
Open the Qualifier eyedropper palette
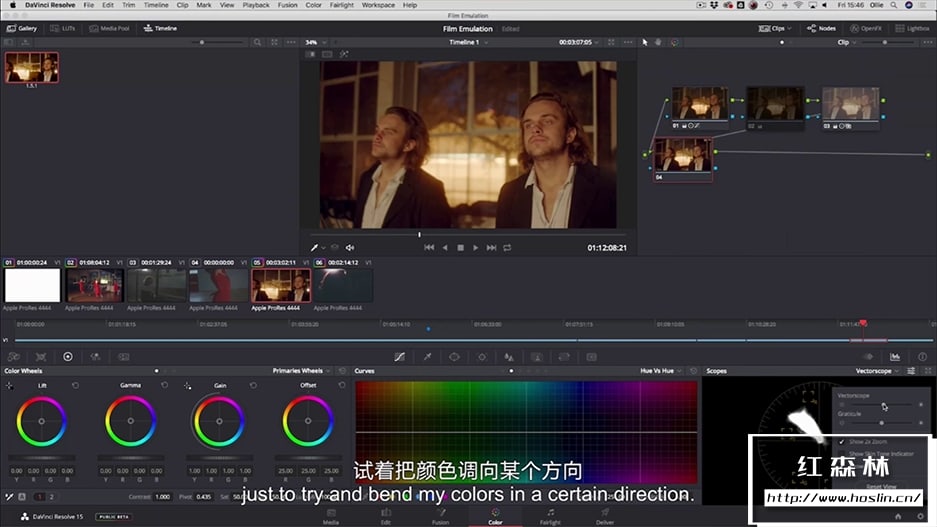(427, 357)
